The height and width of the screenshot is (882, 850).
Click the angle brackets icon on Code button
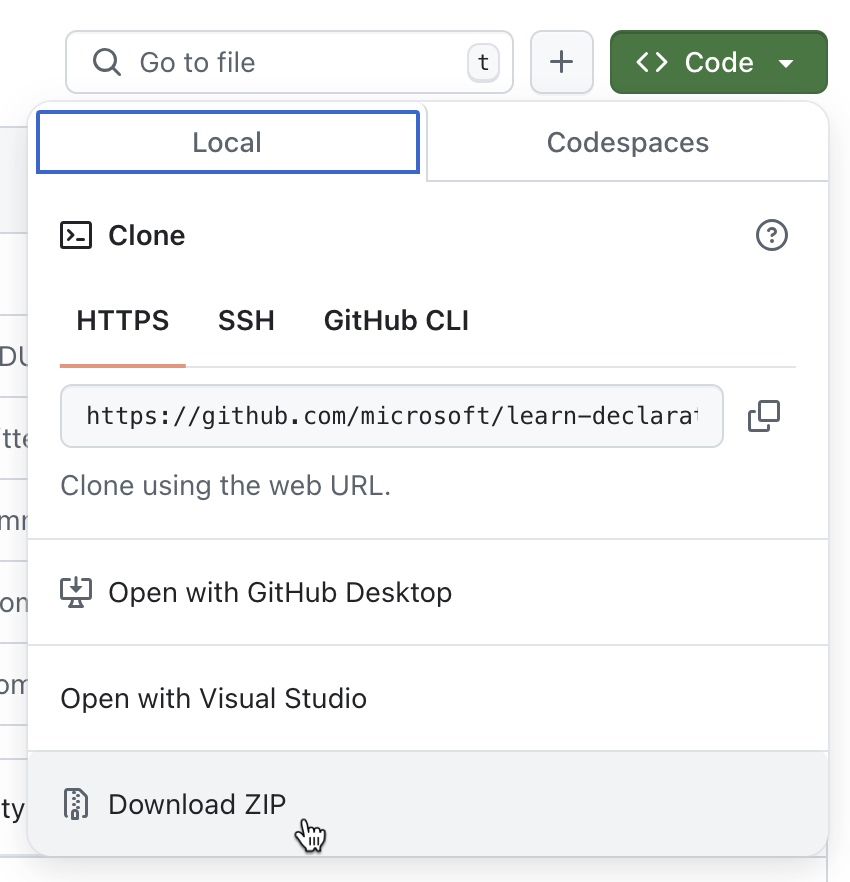click(x=652, y=62)
